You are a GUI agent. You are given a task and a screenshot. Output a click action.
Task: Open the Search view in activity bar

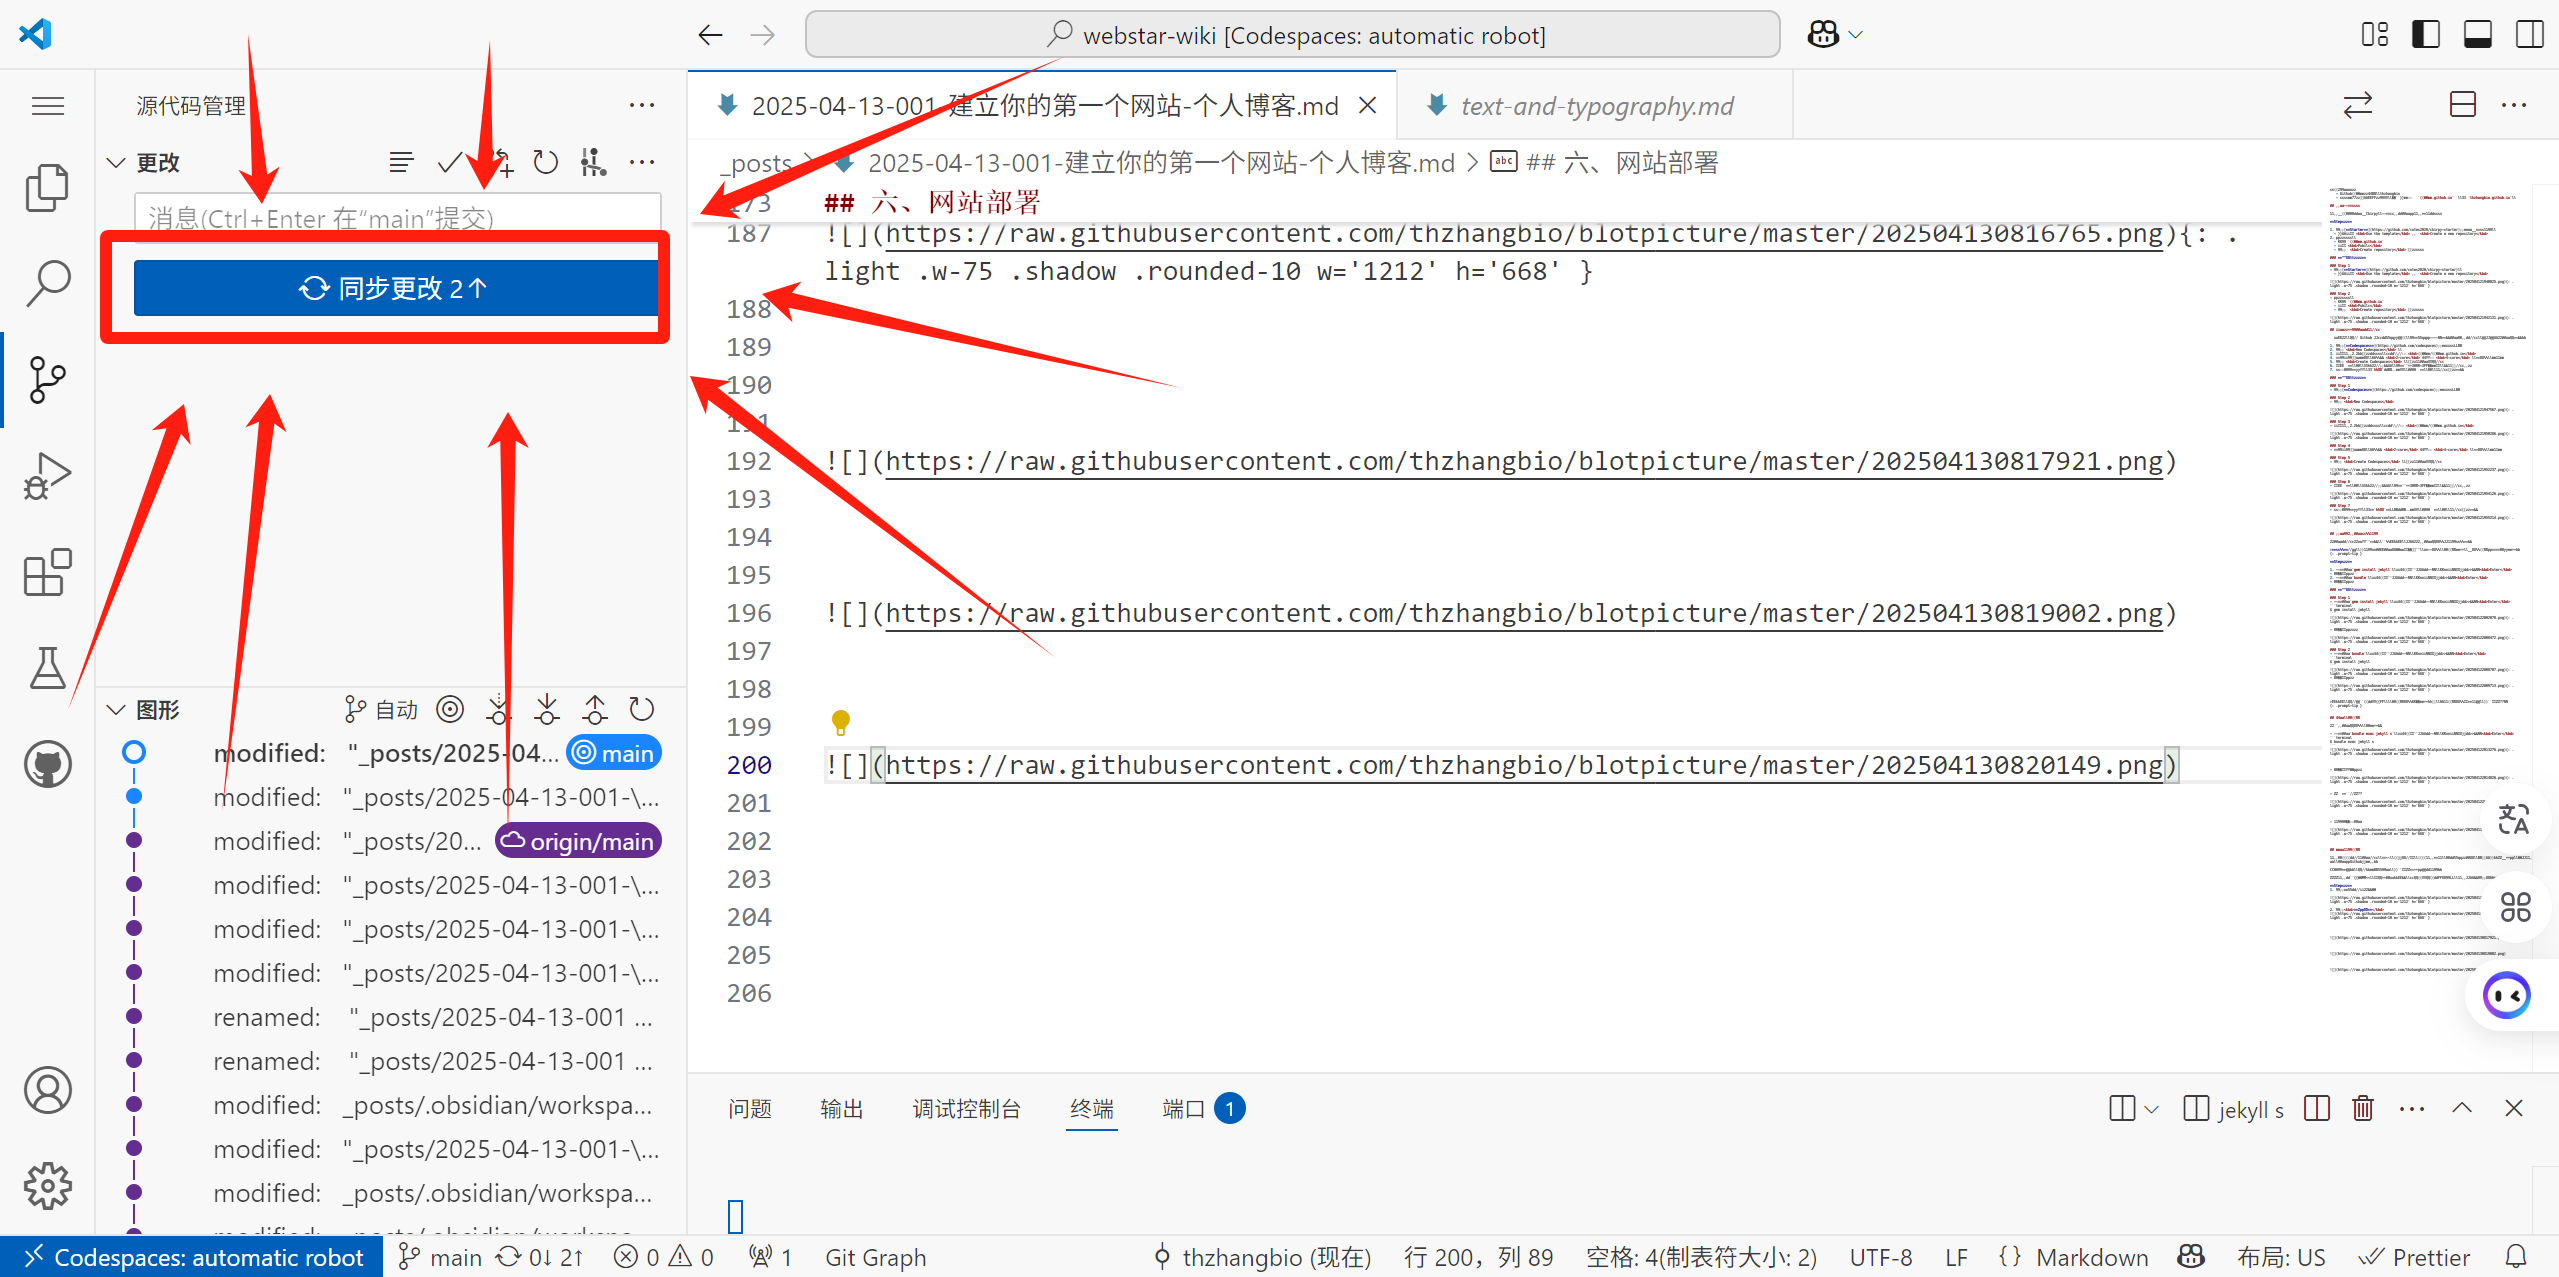tap(47, 283)
